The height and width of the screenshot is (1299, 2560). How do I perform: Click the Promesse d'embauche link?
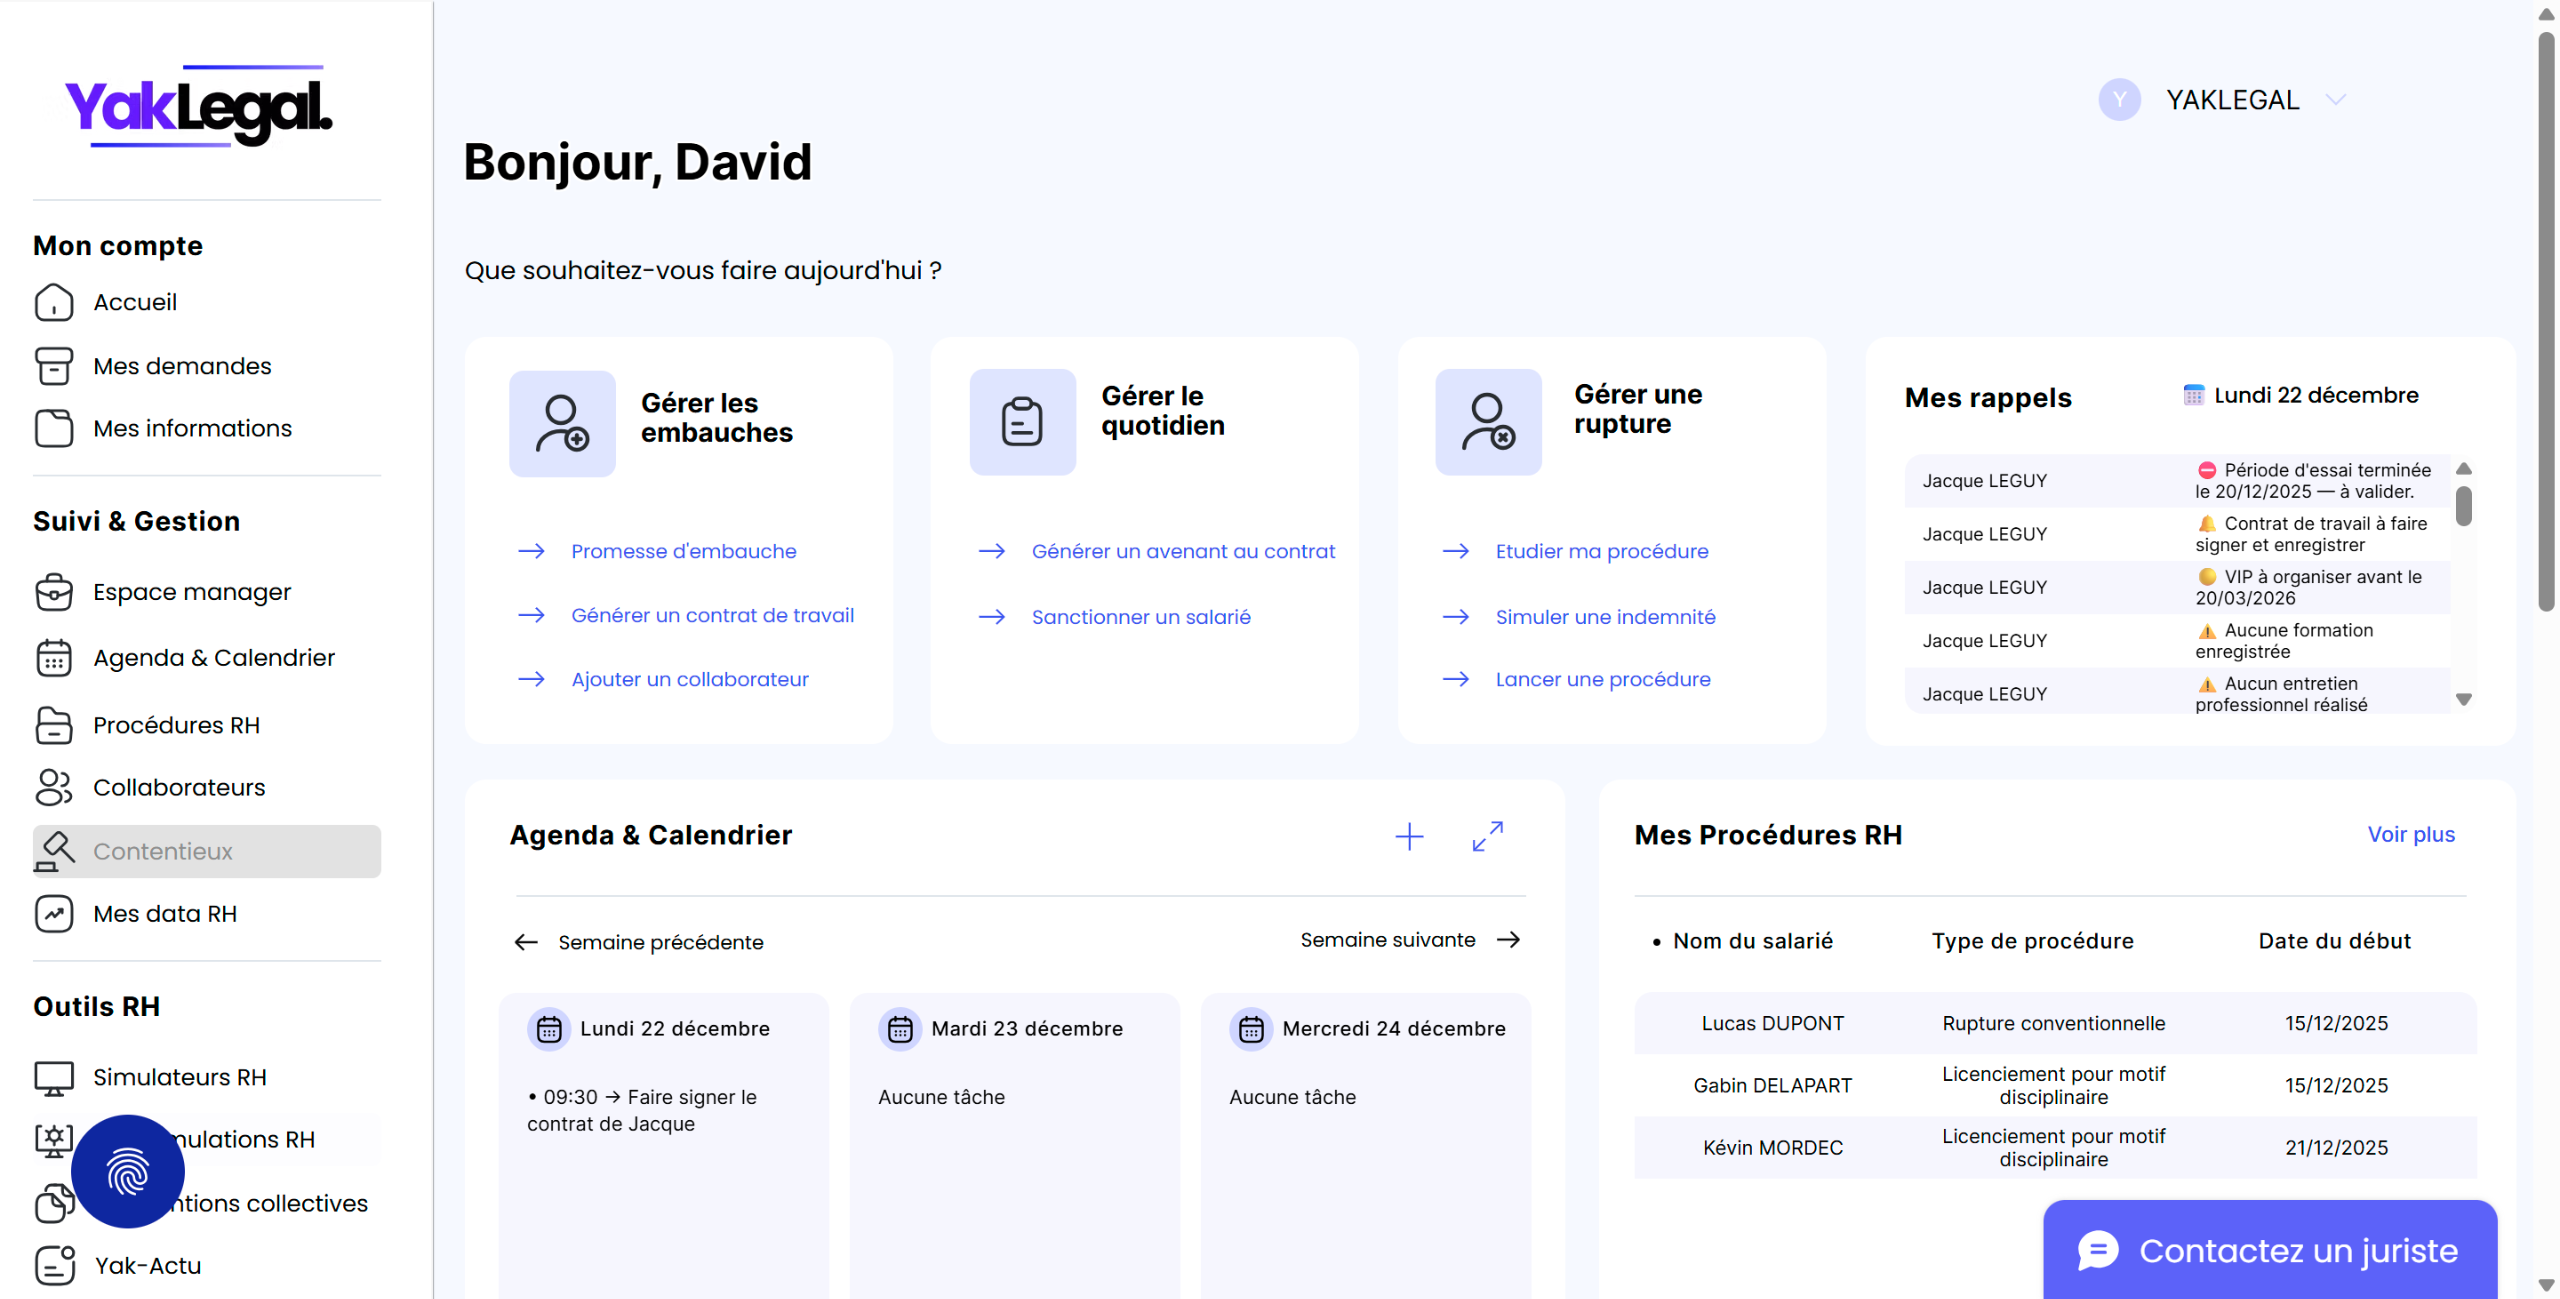click(683, 551)
